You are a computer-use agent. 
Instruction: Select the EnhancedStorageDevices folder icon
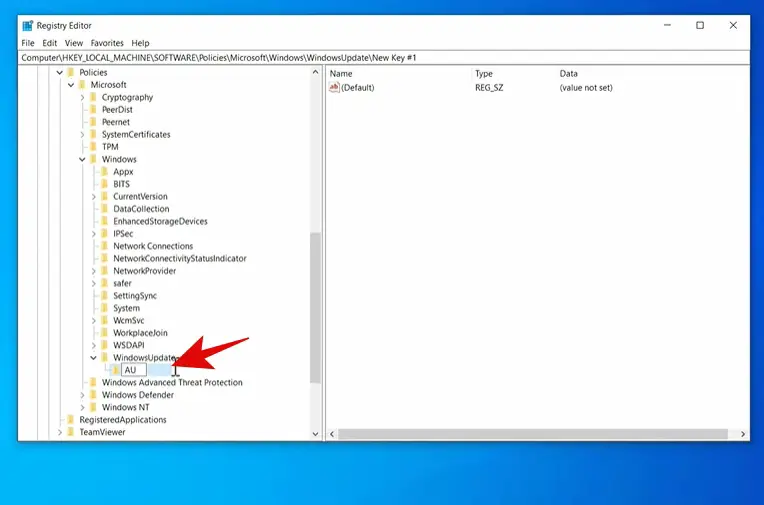tap(104, 221)
